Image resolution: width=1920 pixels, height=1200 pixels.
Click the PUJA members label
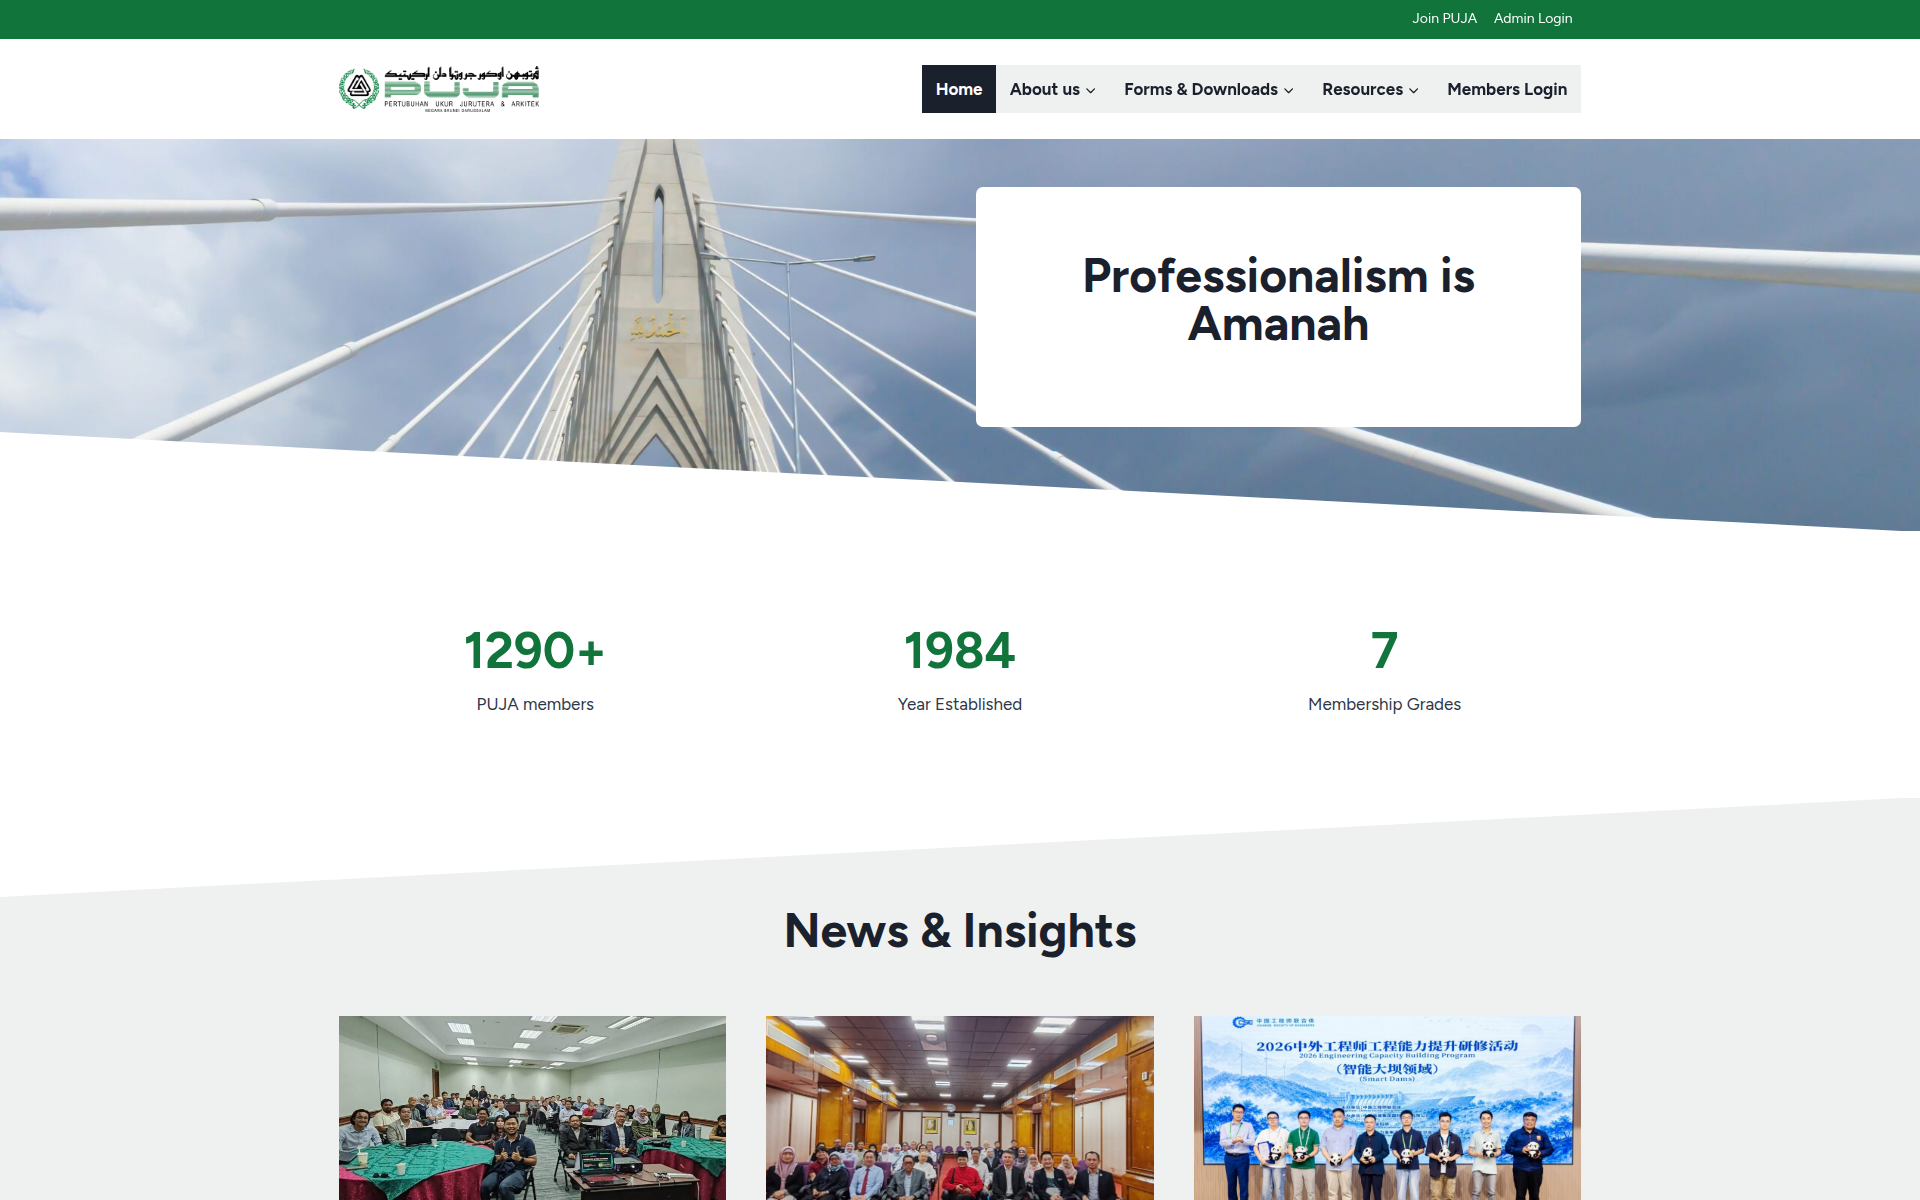click(535, 704)
